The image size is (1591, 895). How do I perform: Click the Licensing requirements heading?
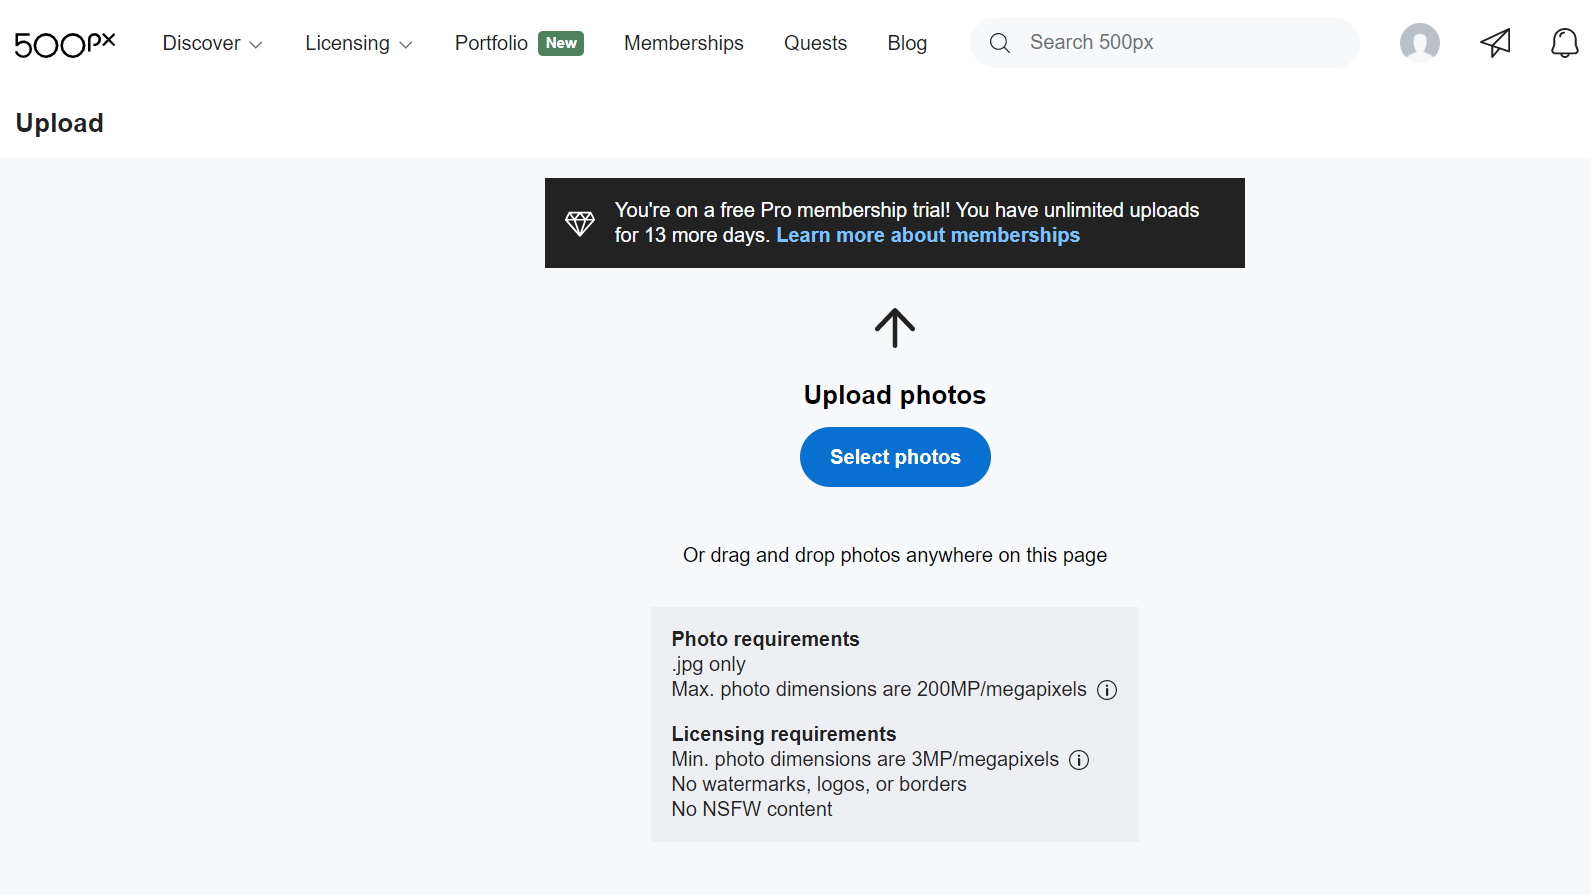pos(784,734)
